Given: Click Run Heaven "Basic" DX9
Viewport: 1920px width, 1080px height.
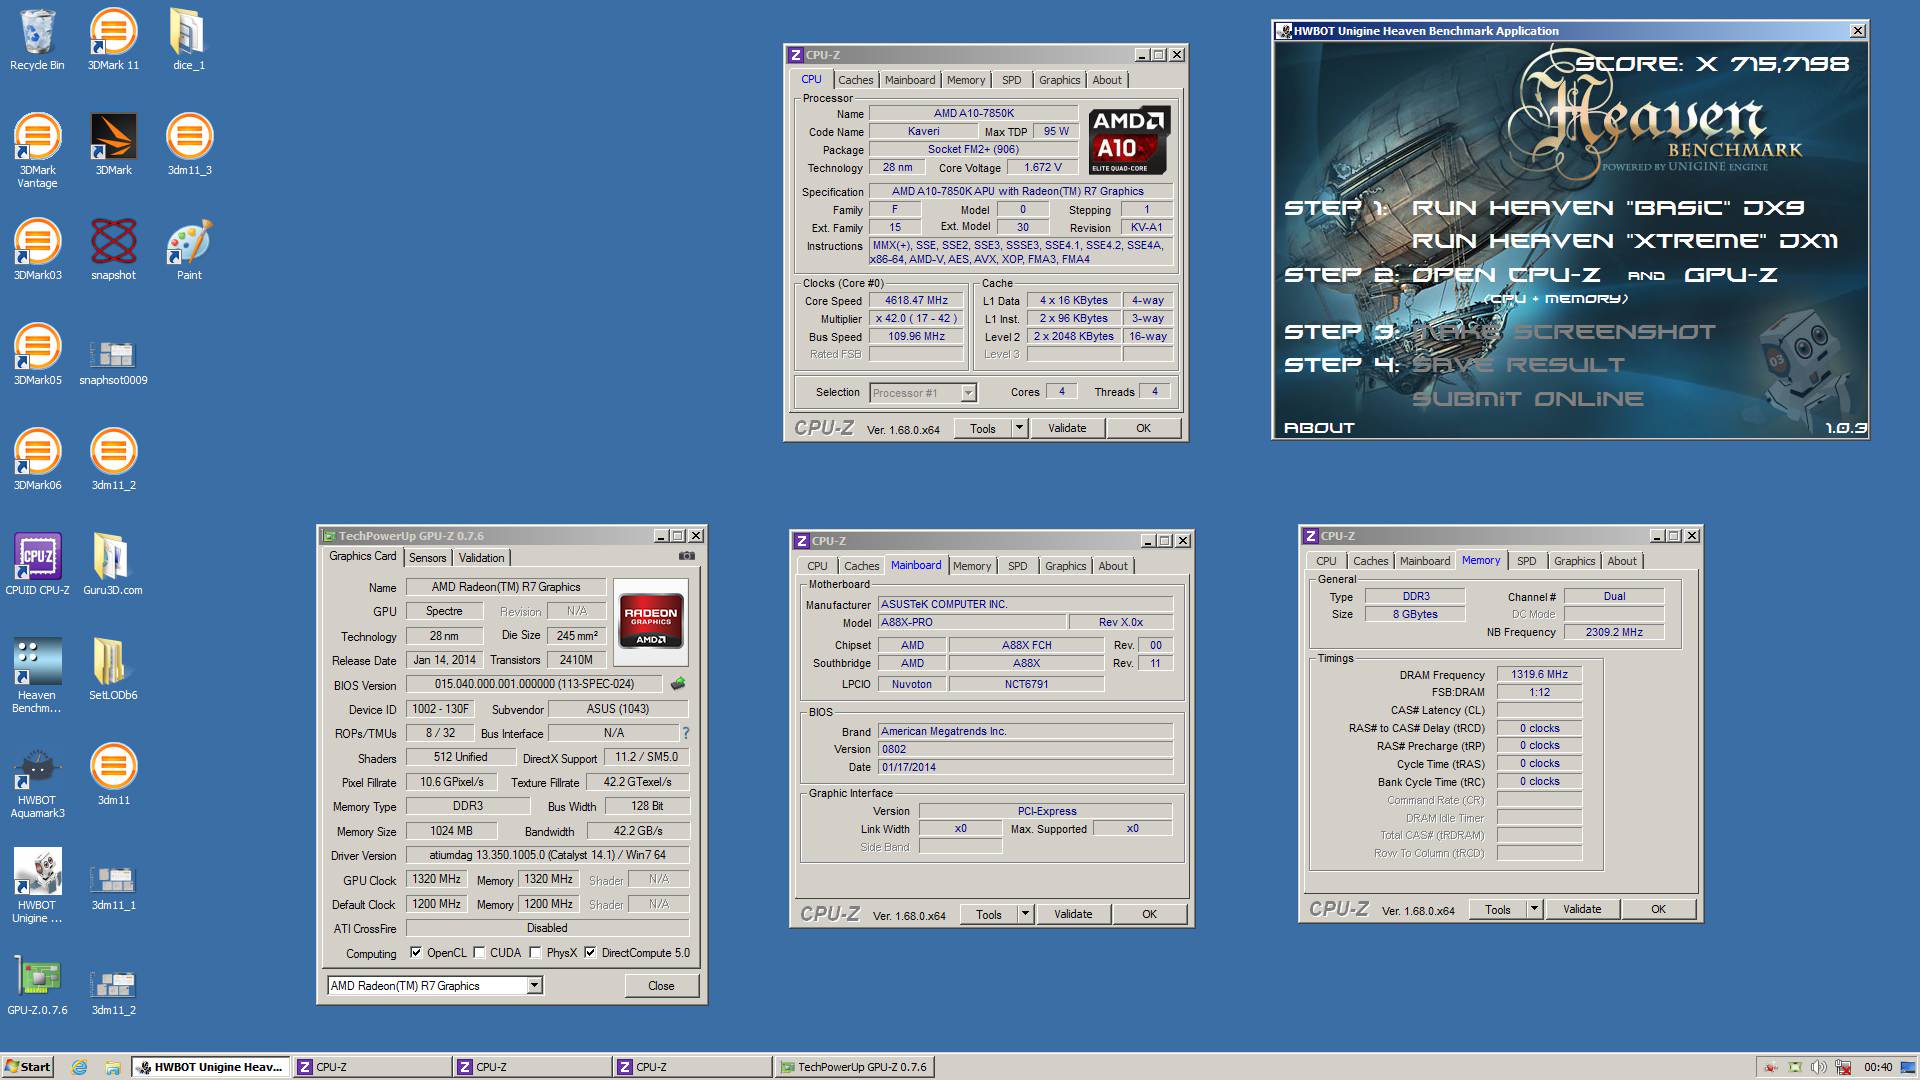Looking at the screenshot, I should pyautogui.click(x=1608, y=208).
